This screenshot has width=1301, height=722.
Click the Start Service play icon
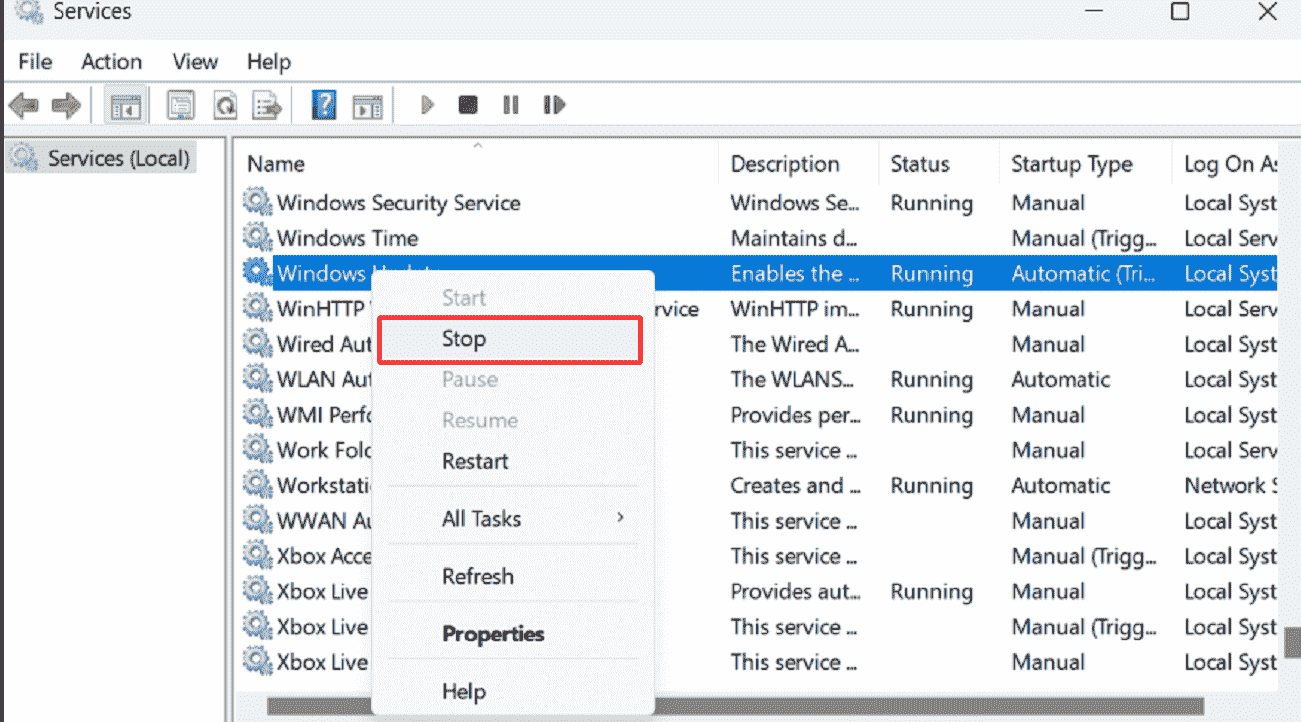coord(428,105)
